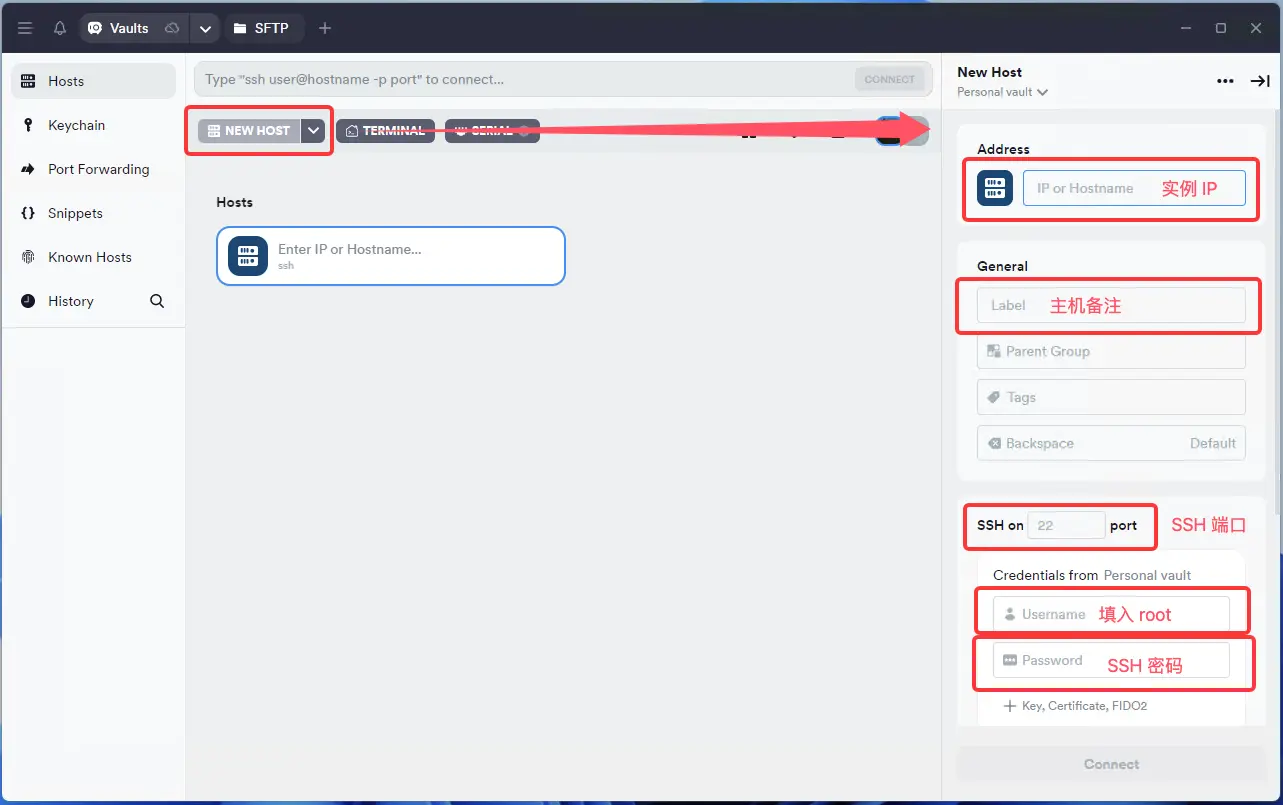Expand the Vaults dropdown arrow
Viewport: 1283px width, 805px height.
click(205, 29)
